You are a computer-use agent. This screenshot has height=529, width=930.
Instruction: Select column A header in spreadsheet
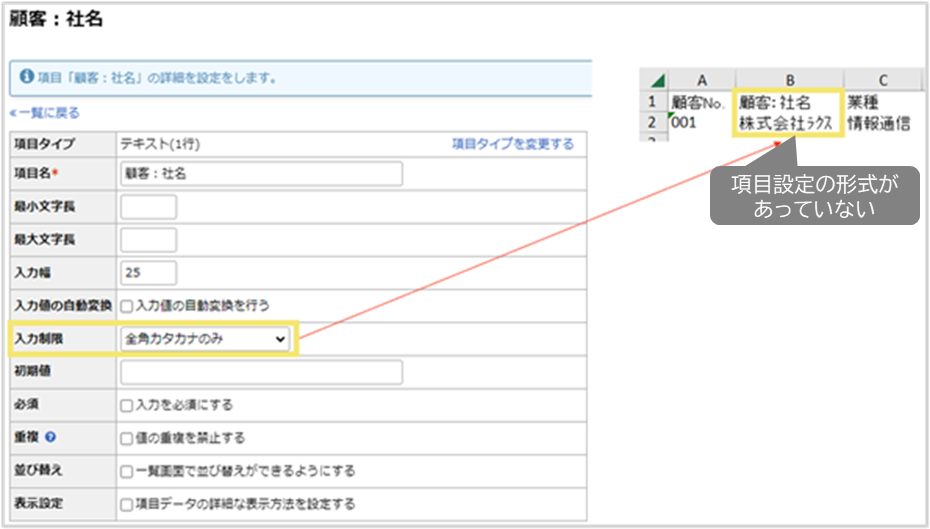pyautogui.click(x=702, y=80)
